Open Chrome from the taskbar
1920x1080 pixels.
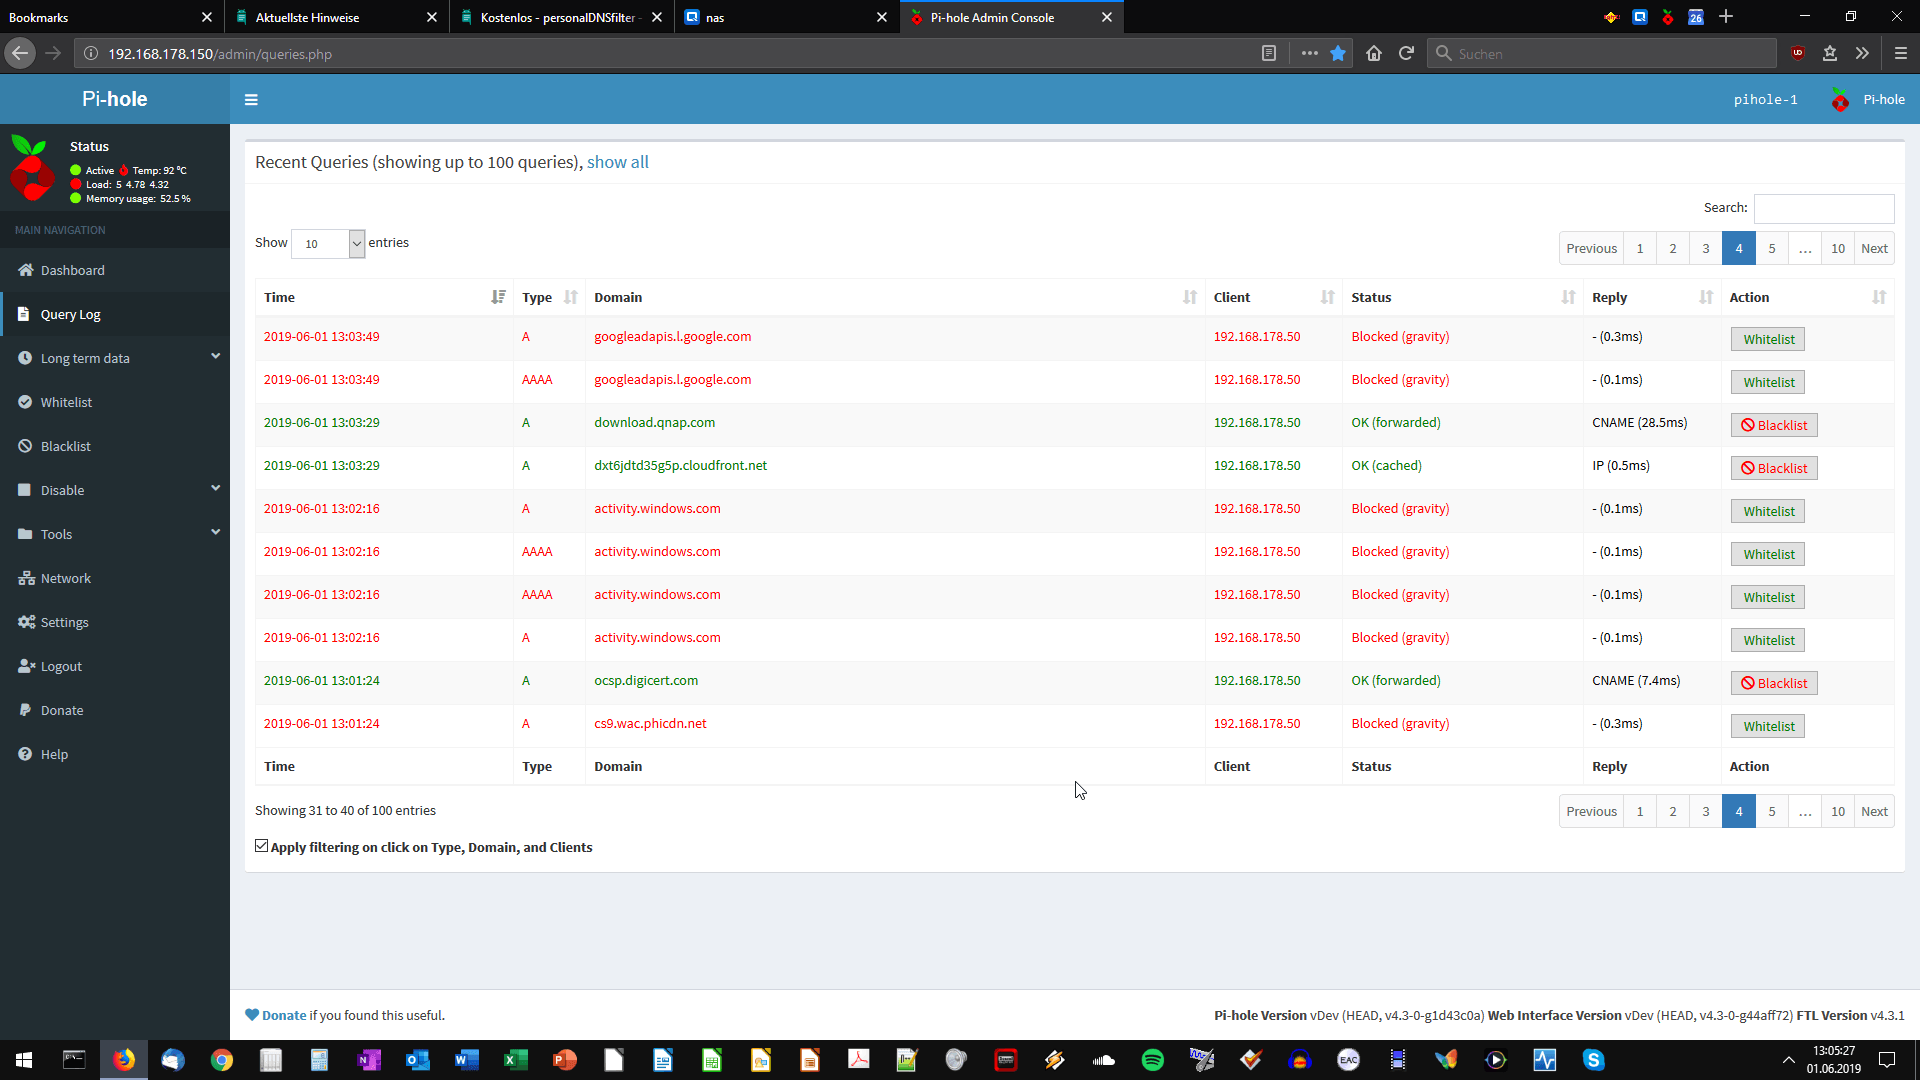[222, 1060]
